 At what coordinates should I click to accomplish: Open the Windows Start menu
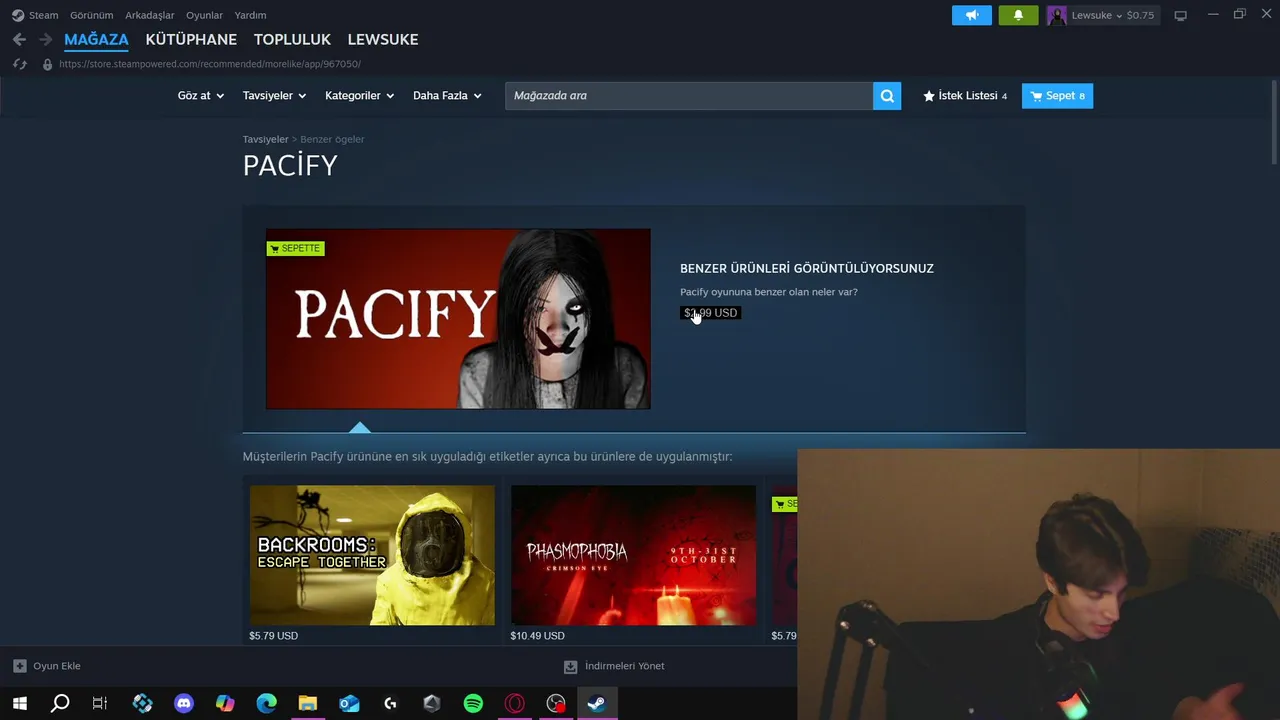pyautogui.click(x=19, y=704)
